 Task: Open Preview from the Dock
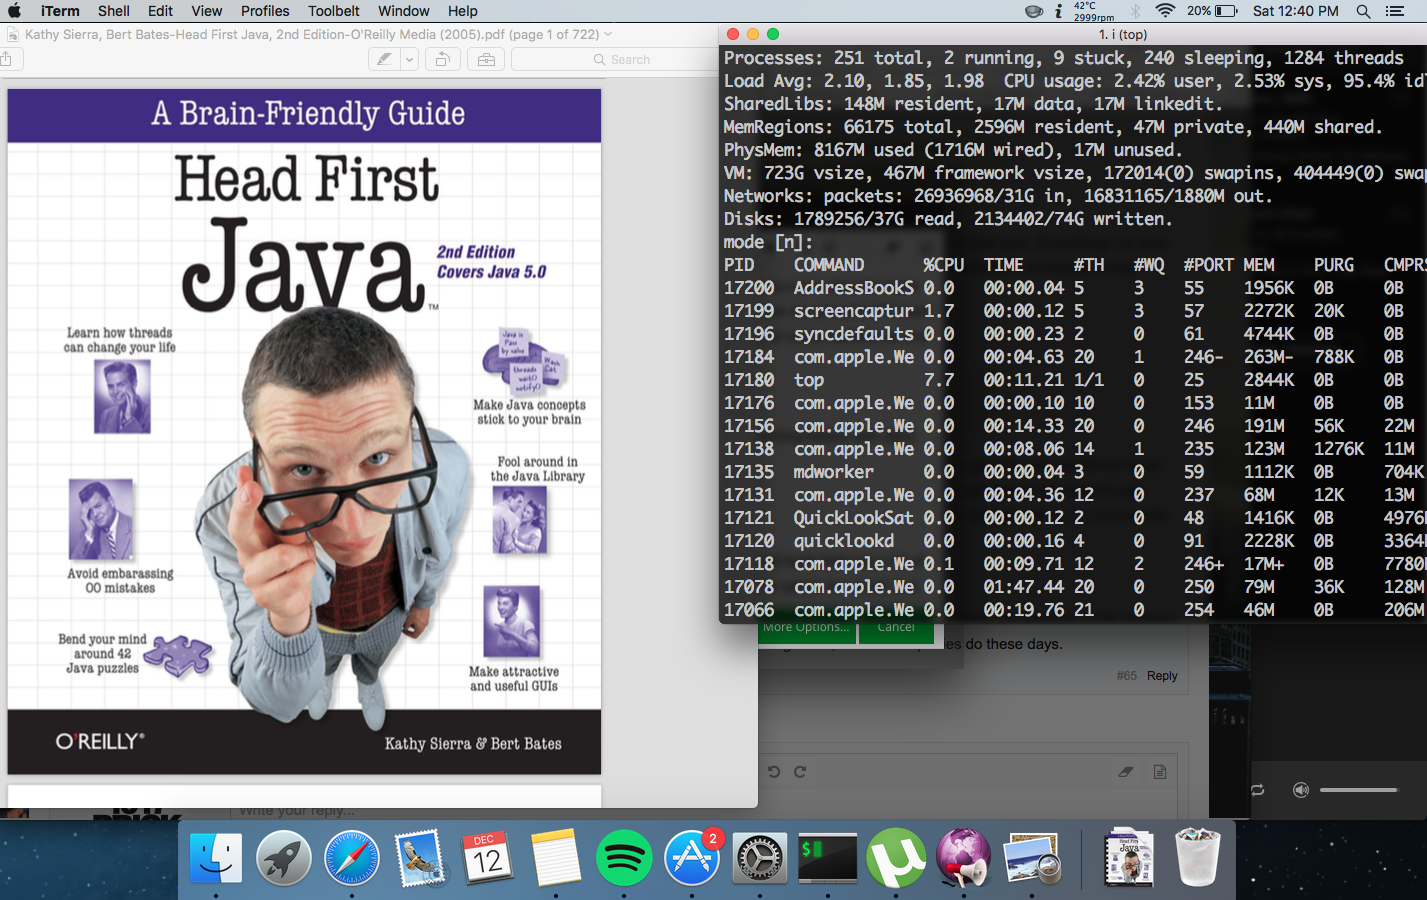coord(1032,857)
